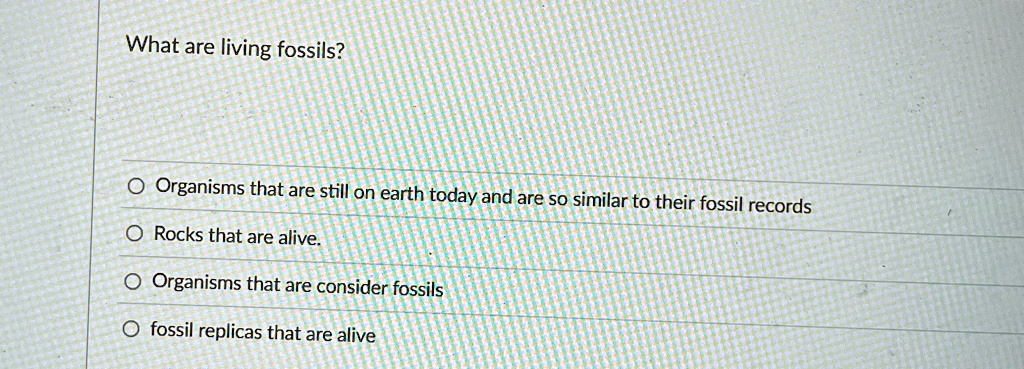The image size is (1024, 369).
Task: Pick the 'fossil replicas that are alive' radio button
Action: 131,328
